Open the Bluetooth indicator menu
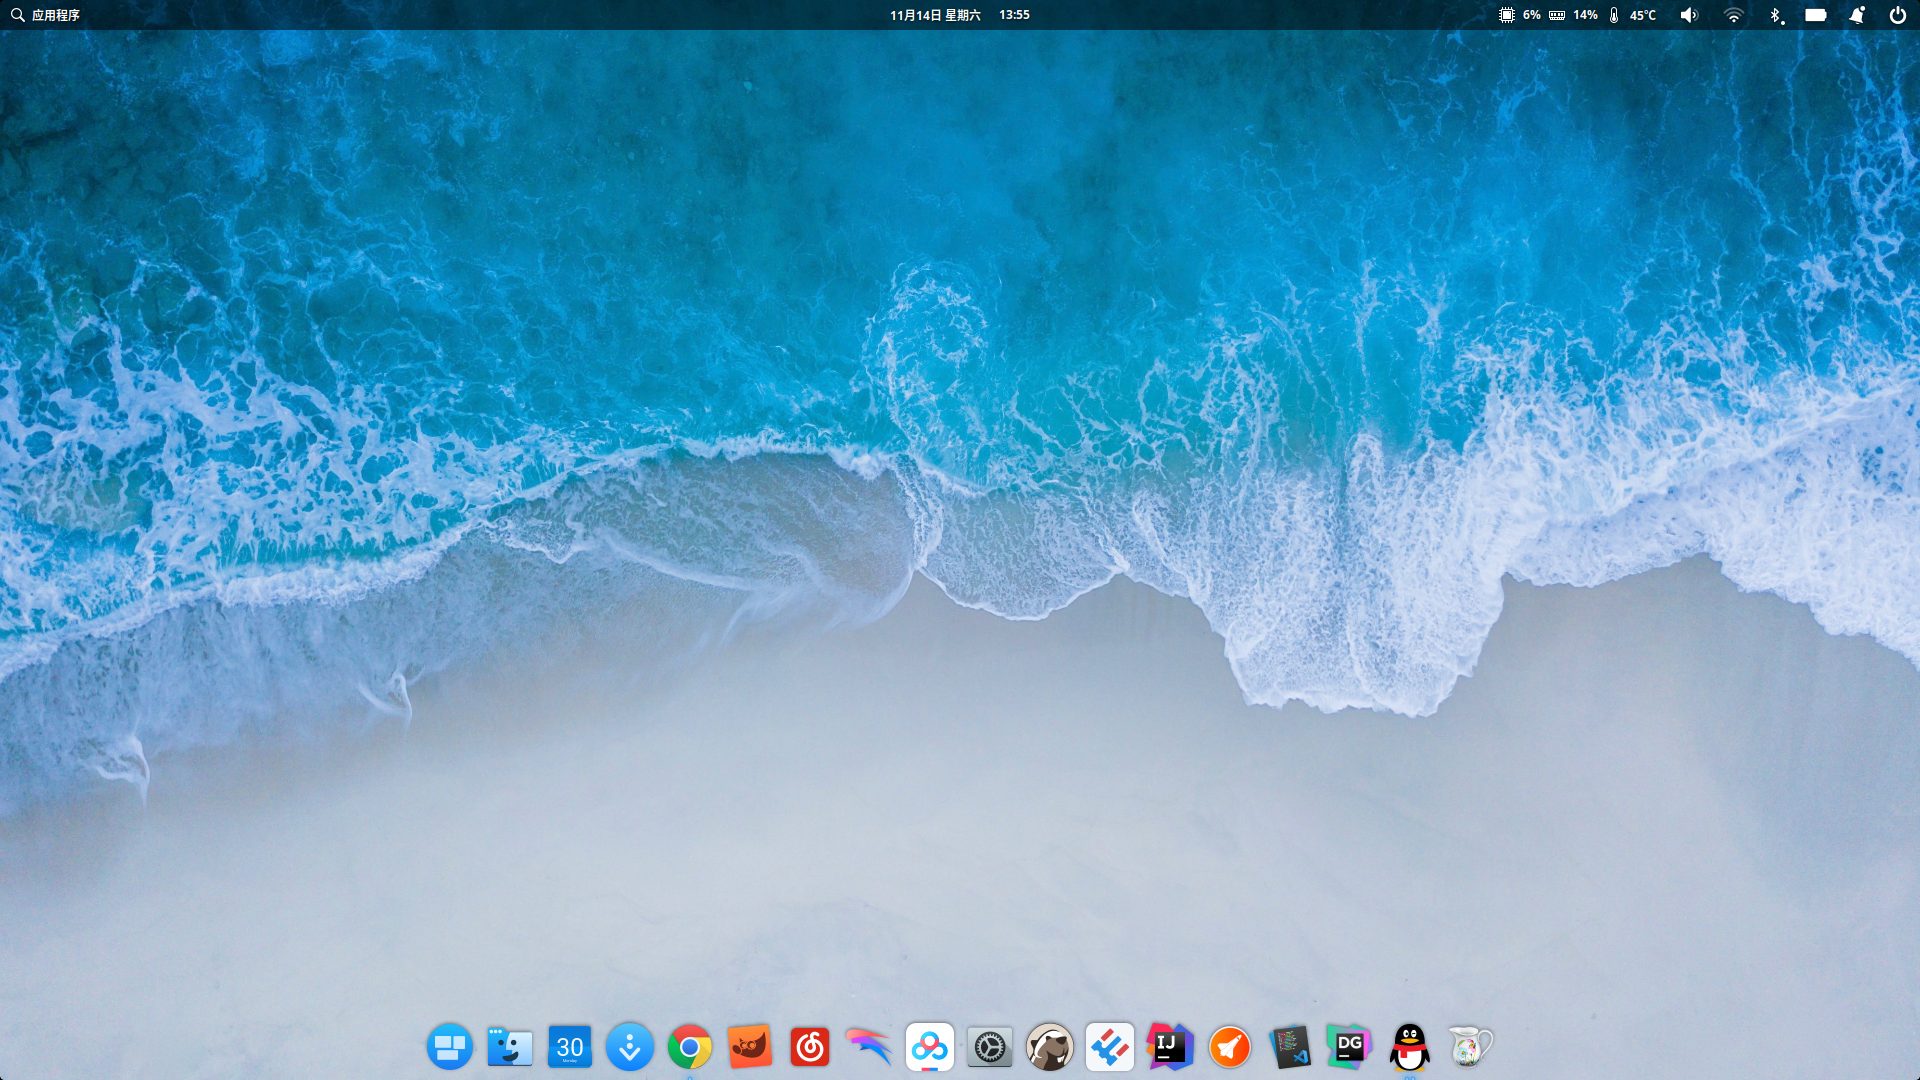 pyautogui.click(x=1775, y=15)
